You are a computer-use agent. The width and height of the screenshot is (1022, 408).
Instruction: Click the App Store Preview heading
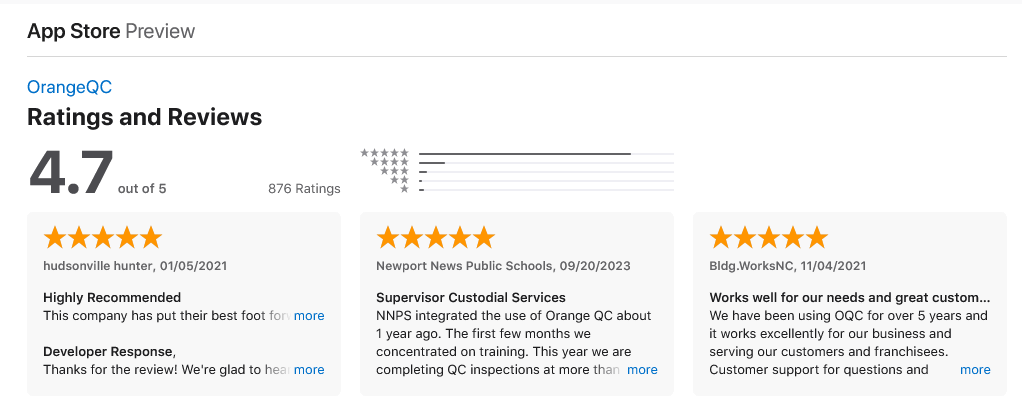pos(111,31)
